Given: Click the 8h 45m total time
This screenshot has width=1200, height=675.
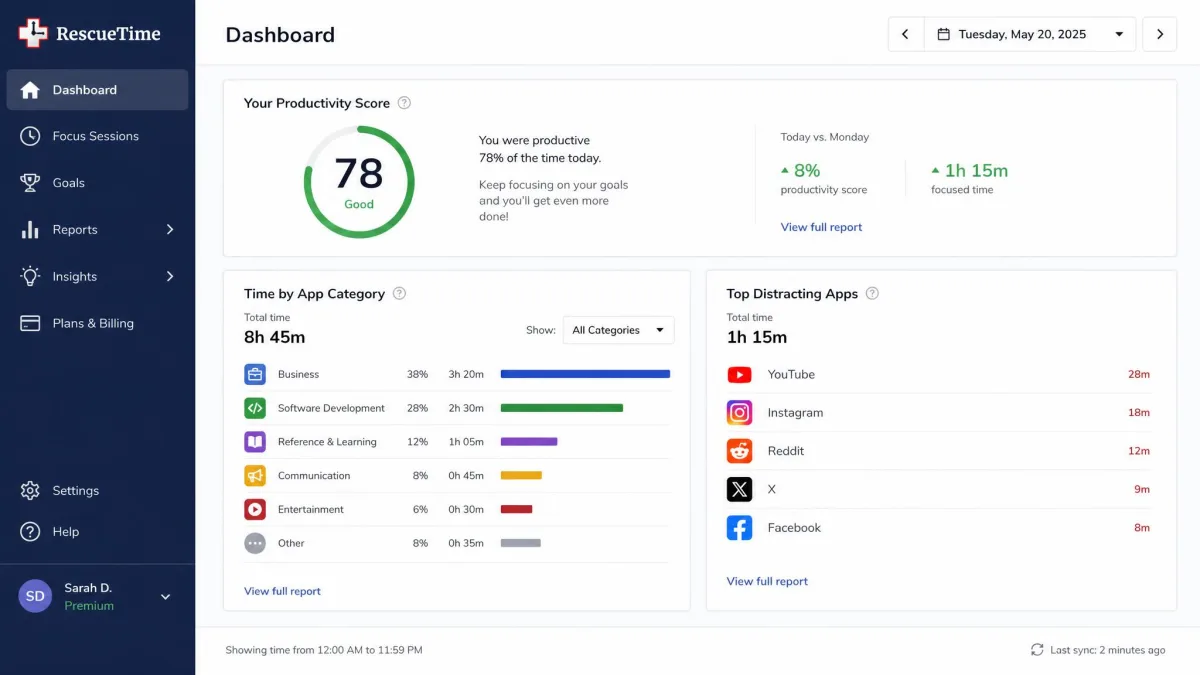Looking at the screenshot, I should click(x=274, y=337).
